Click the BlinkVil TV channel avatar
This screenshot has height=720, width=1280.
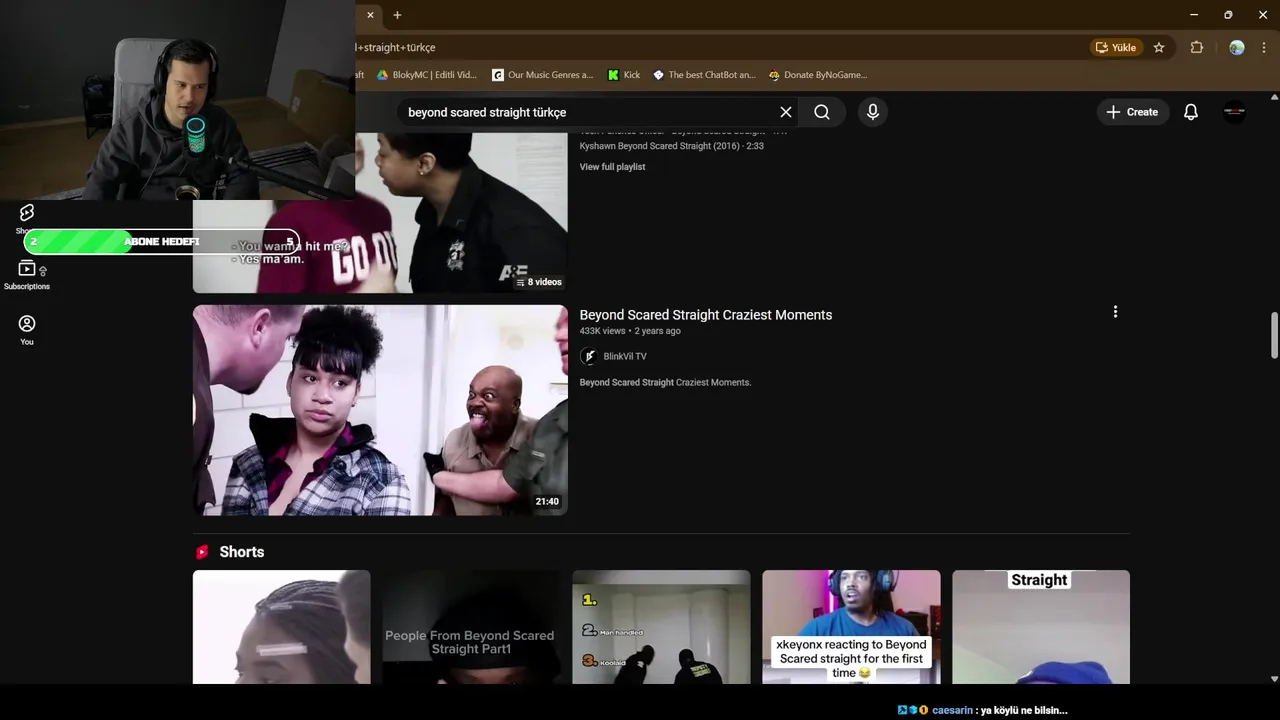point(589,357)
